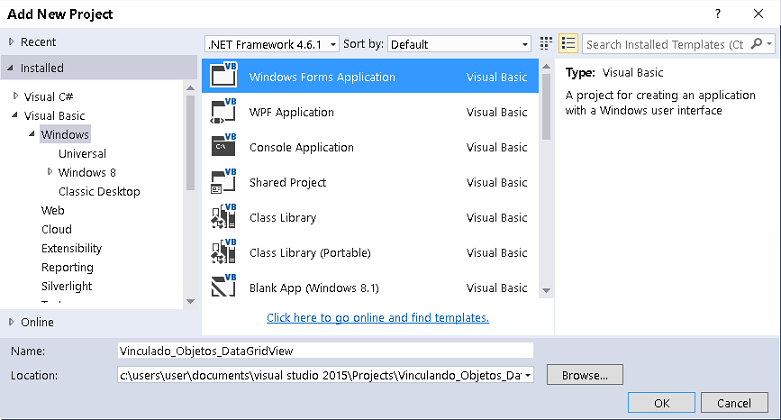This screenshot has width=781, height=420.
Task: Select the Class Library template icon
Action: (223, 217)
